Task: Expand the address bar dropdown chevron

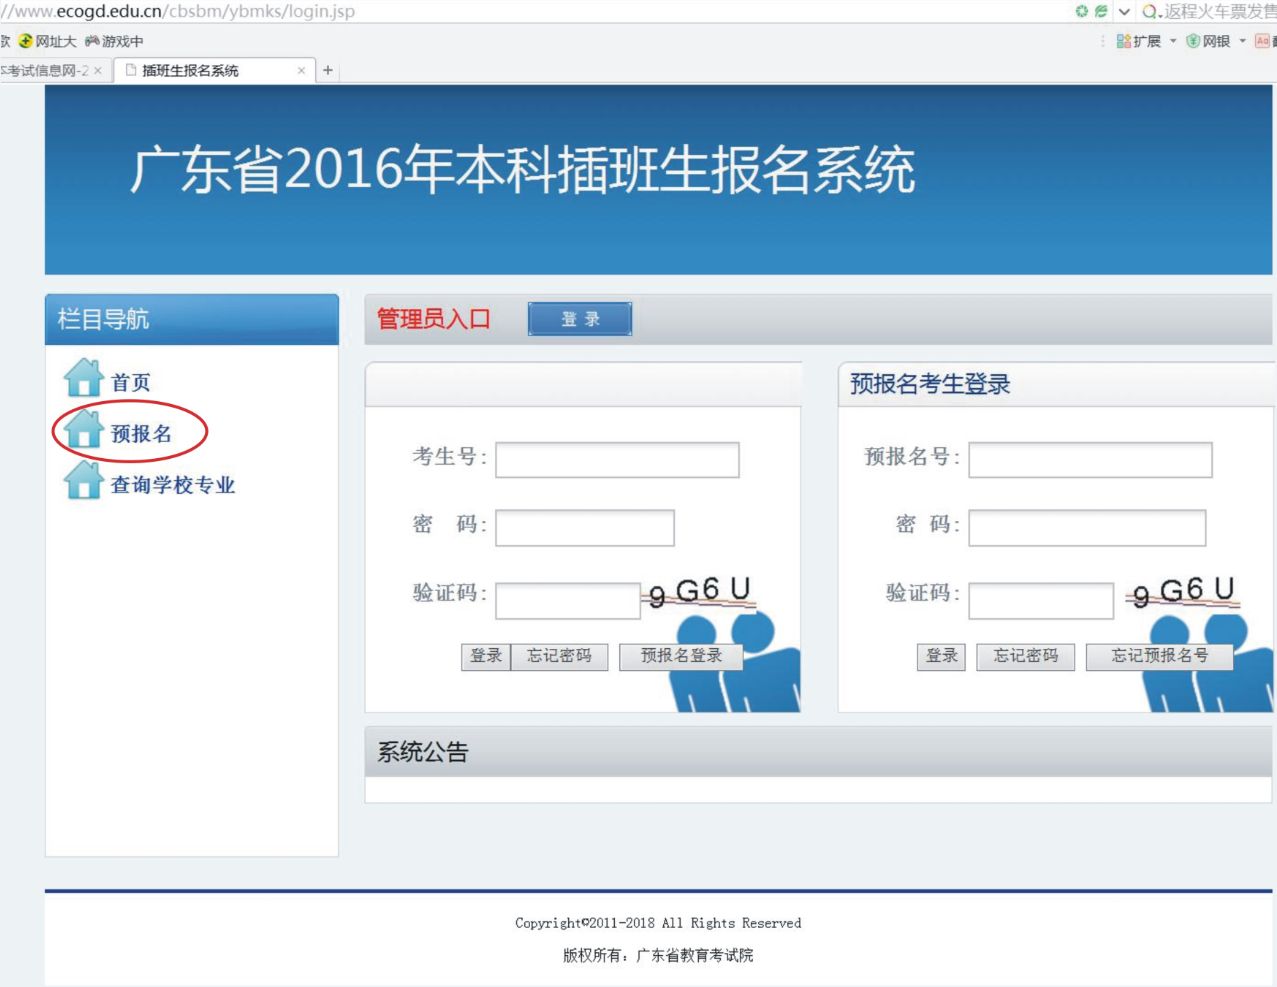Action: click(x=1124, y=12)
